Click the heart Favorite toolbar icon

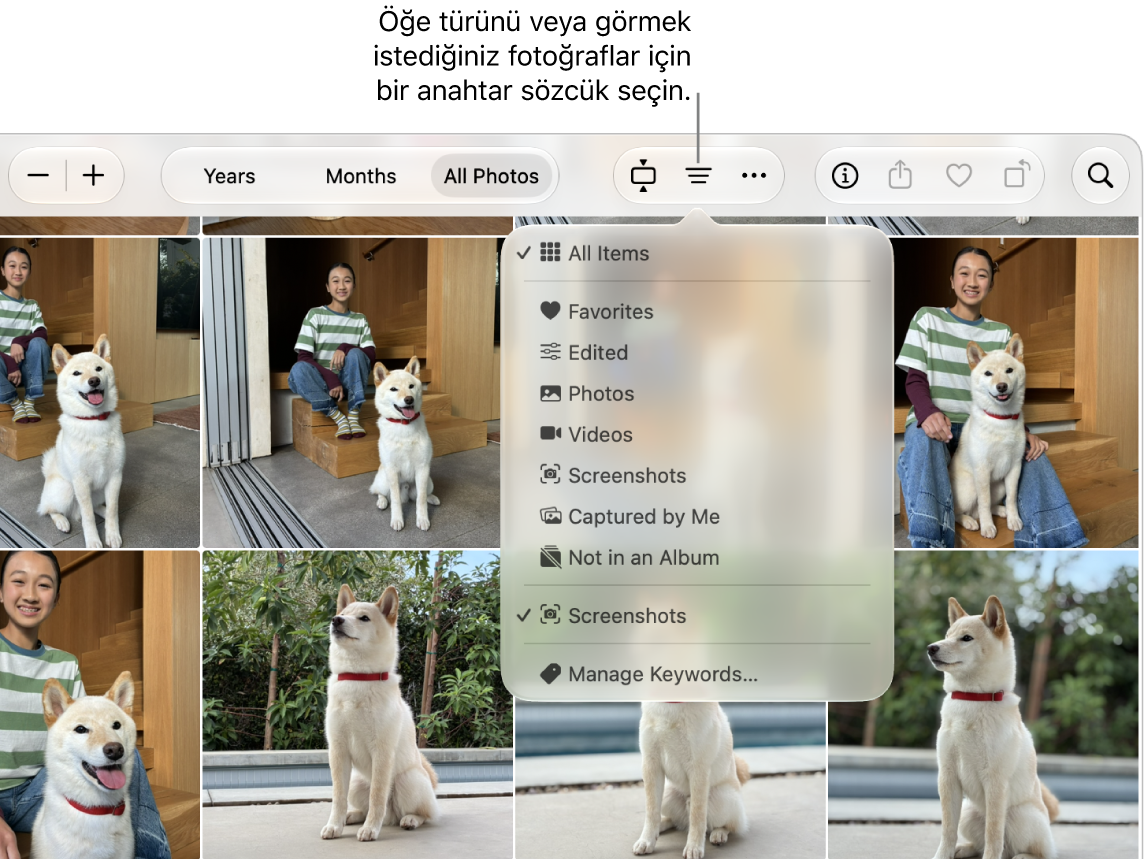958,176
